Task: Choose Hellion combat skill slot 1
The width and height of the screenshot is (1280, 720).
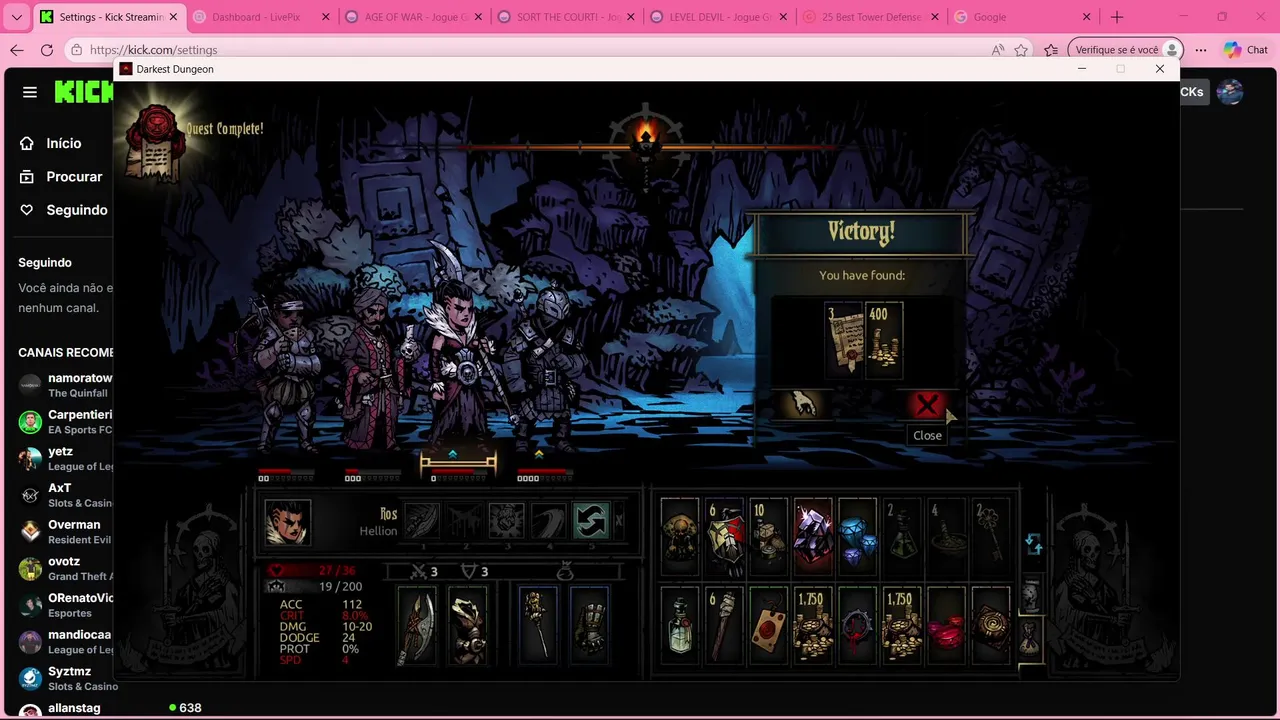Action: click(422, 521)
